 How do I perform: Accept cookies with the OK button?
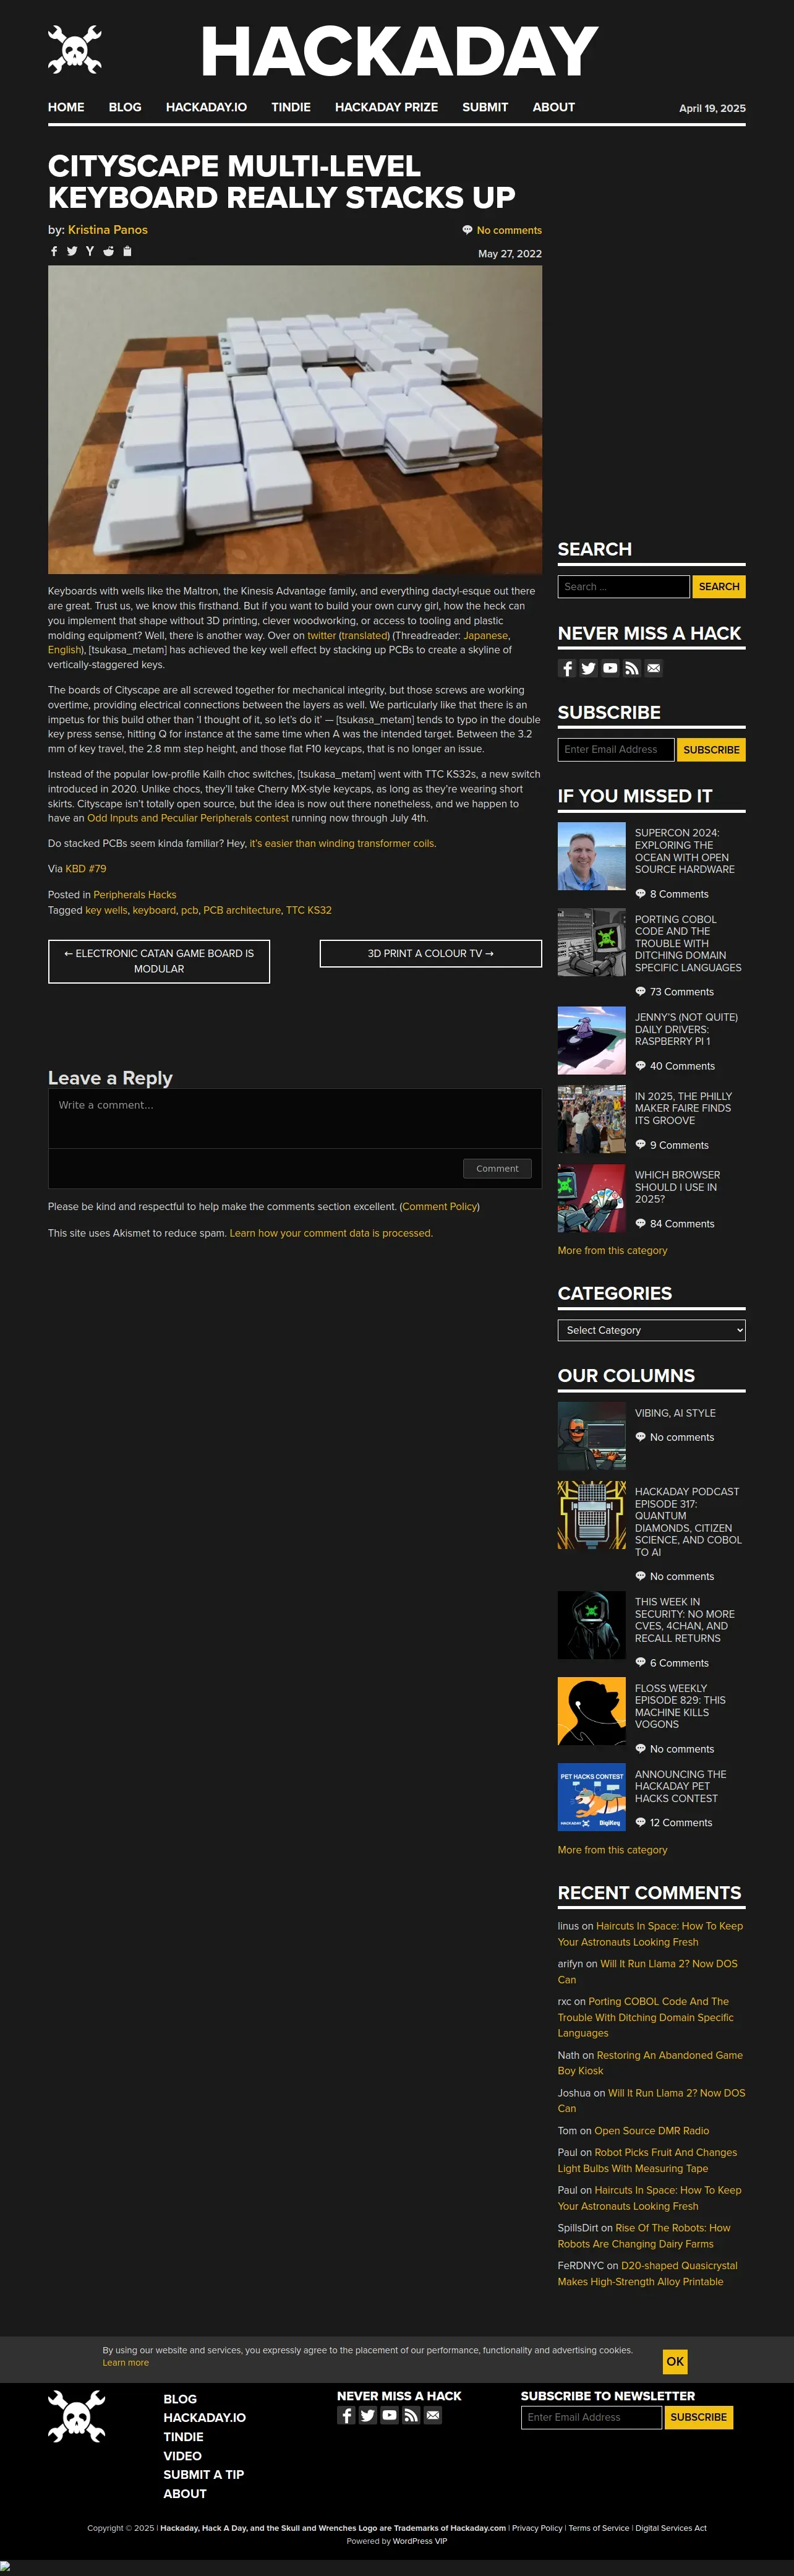[675, 2361]
